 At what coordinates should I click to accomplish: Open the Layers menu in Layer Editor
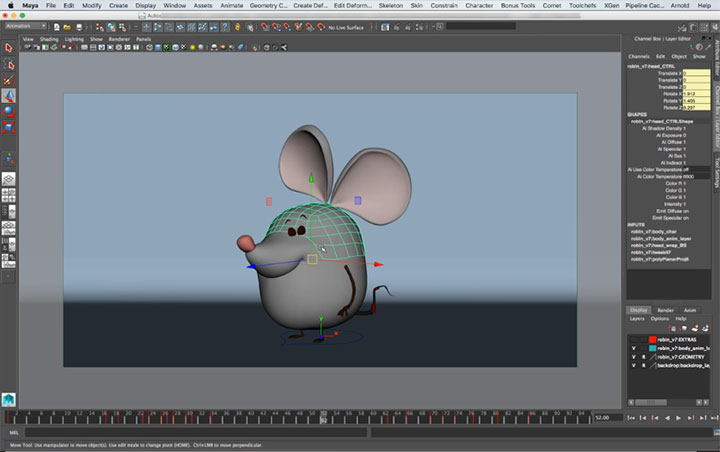pyautogui.click(x=637, y=319)
